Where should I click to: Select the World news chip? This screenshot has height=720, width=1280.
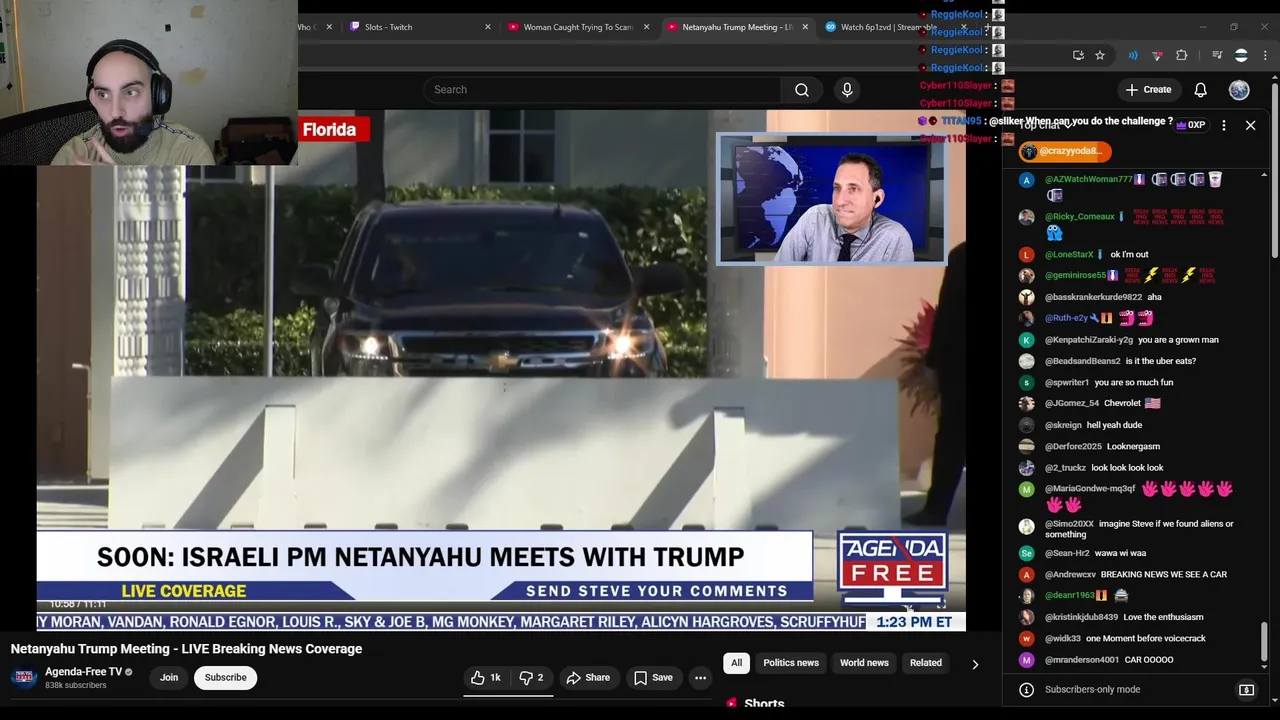864,663
